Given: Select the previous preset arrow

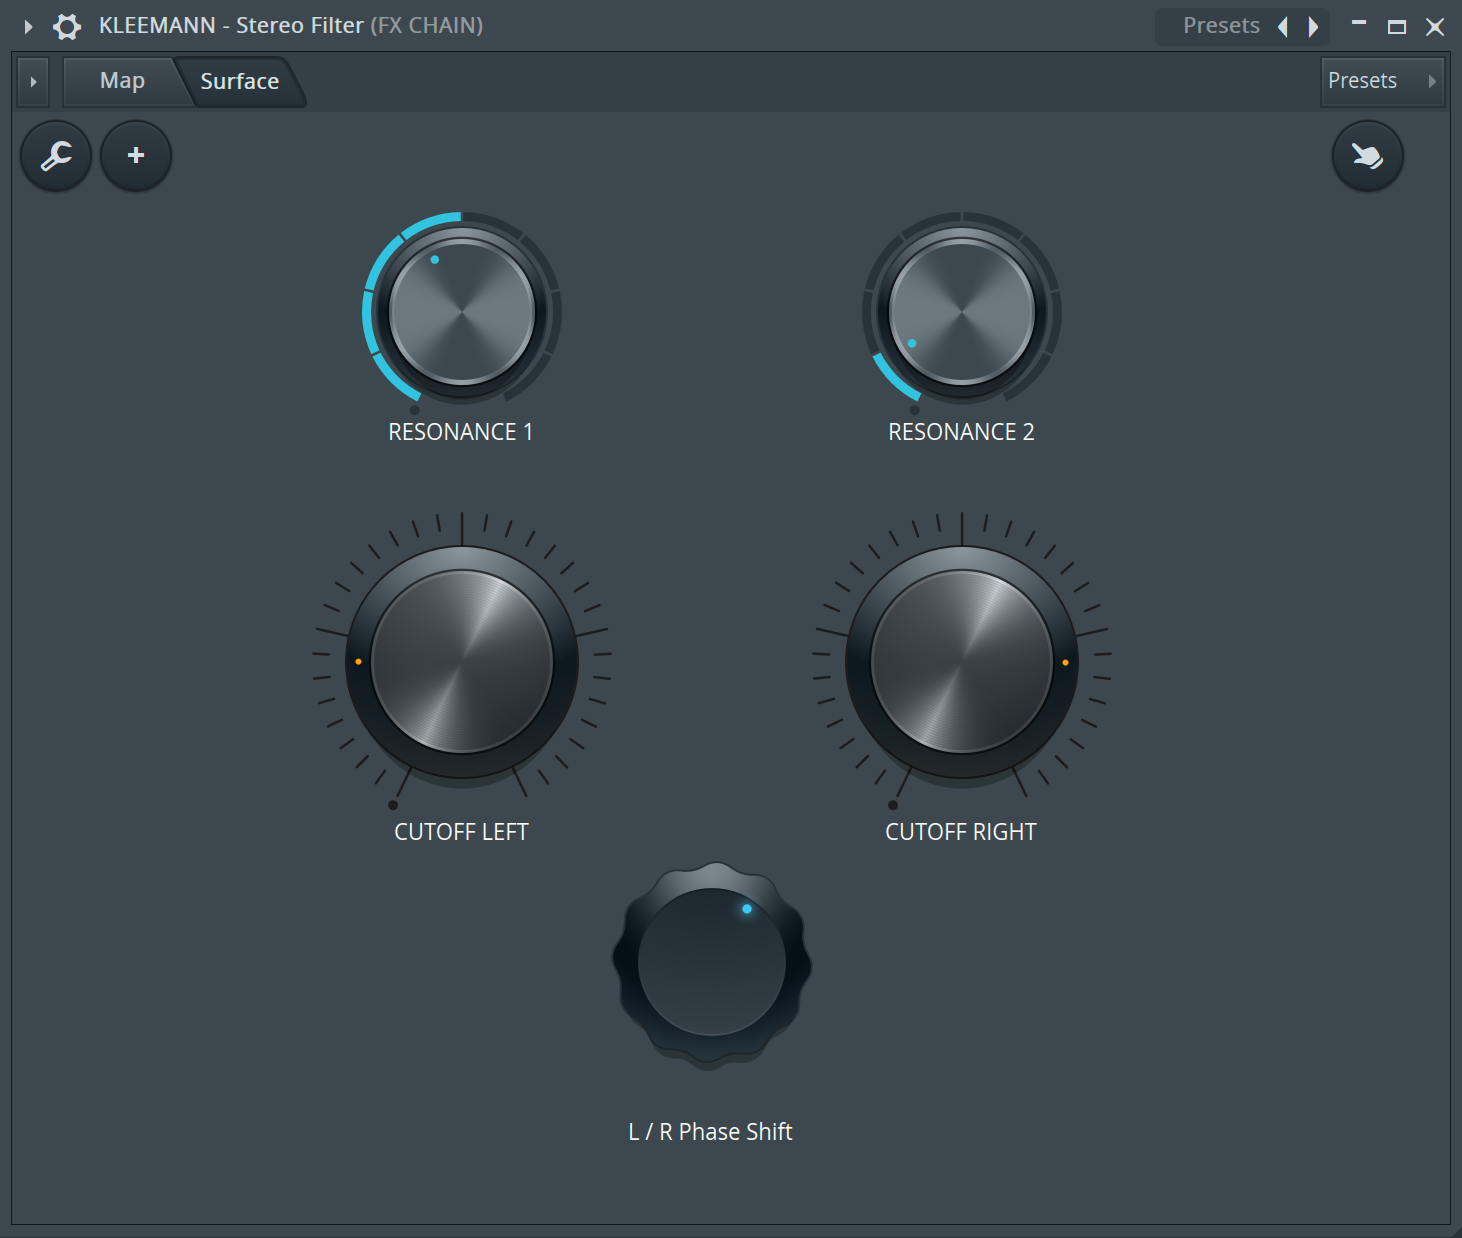Looking at the screenshot, I should (x=1283, y=27).
